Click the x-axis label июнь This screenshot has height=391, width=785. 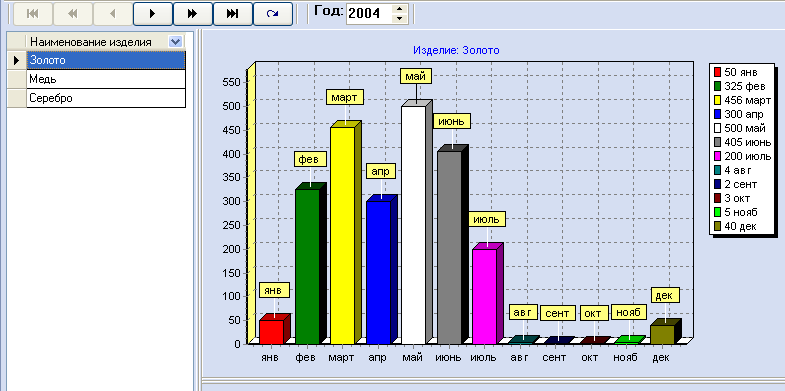pyautogui.click(x=448, y=357)
